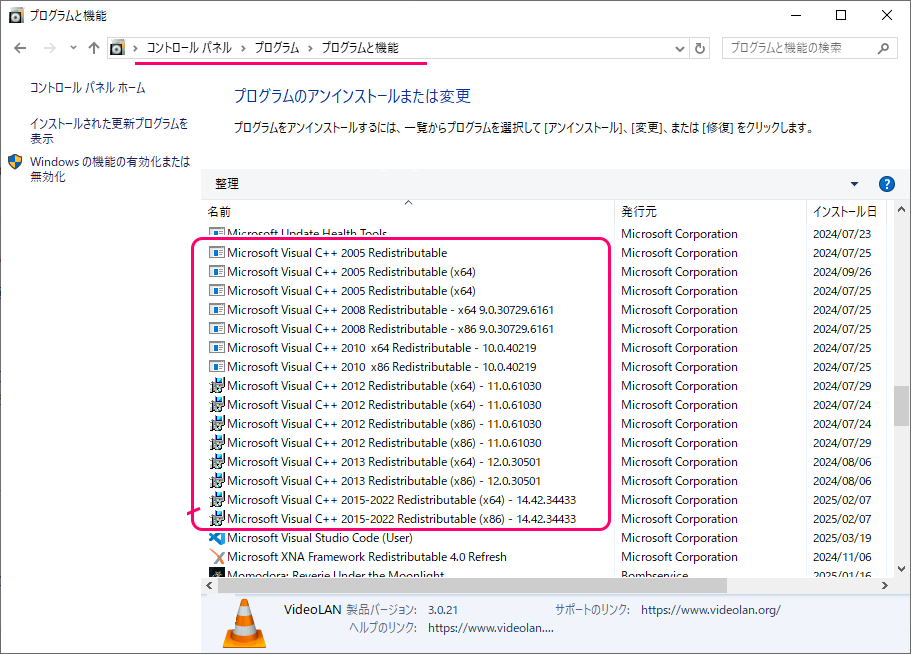Select コントロール パネル breadcrumb
Viewport: 911px width, 654px height.
click(x=189, y=48)
